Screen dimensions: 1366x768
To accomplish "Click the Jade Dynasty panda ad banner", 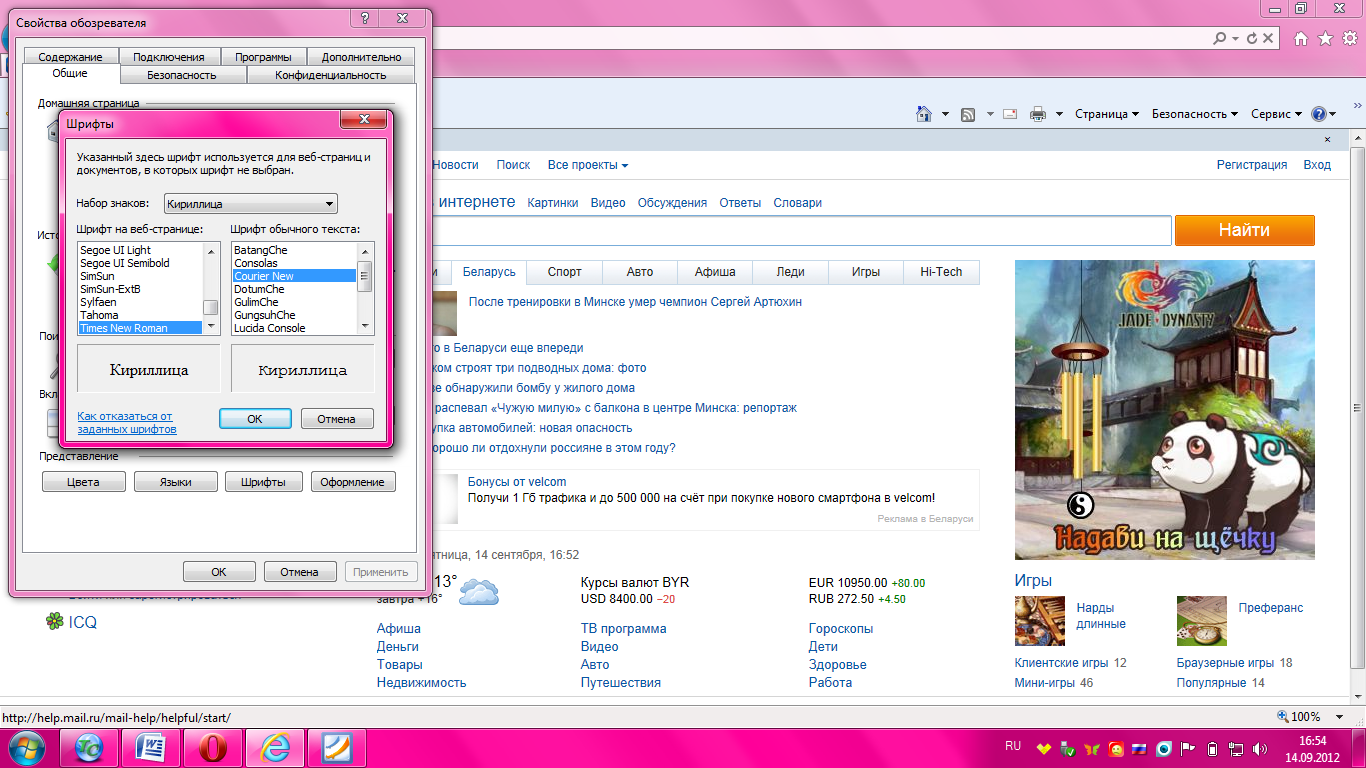I will click(1164, 409).
